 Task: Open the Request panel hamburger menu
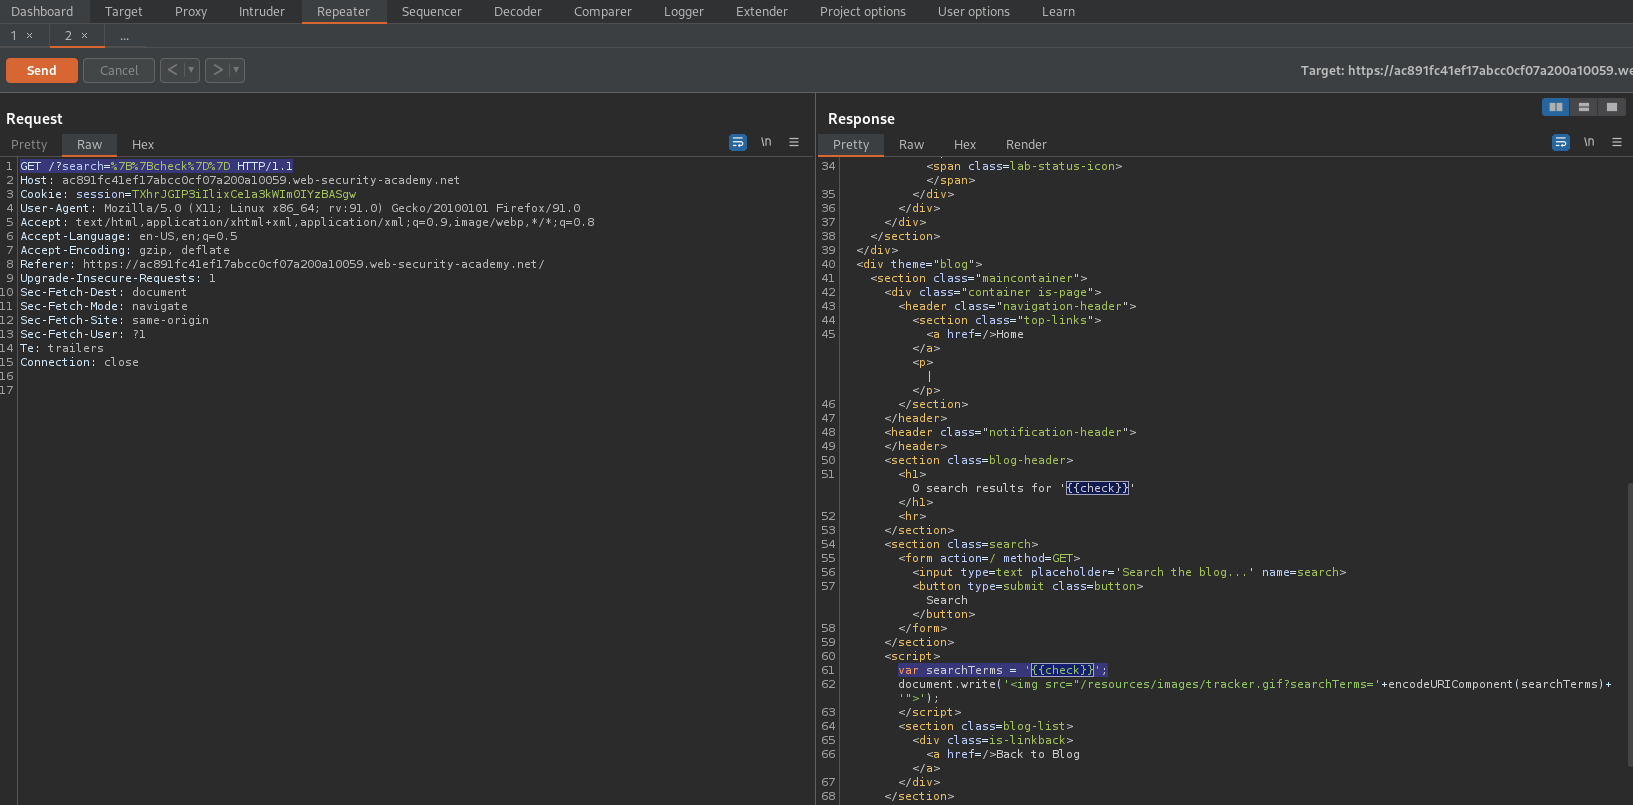[x=794, y=143]
